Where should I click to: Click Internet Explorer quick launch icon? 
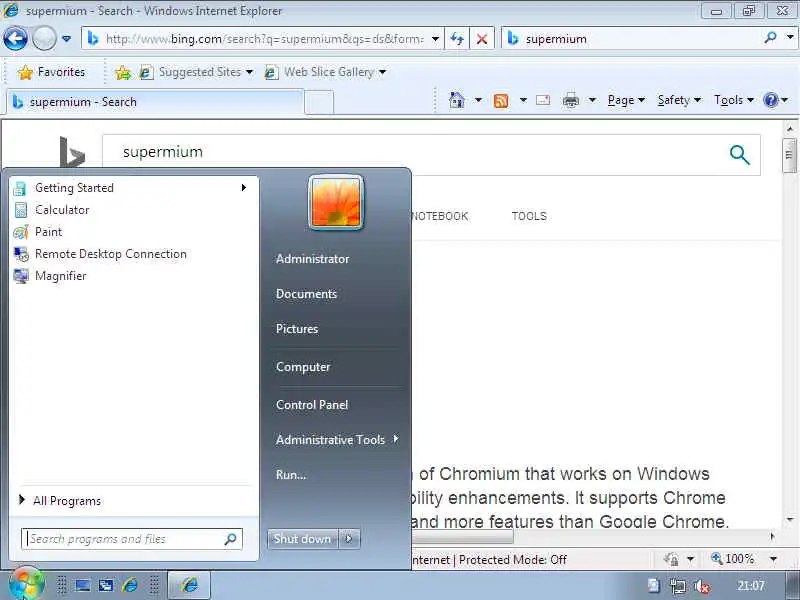click(x=130, y=585)
